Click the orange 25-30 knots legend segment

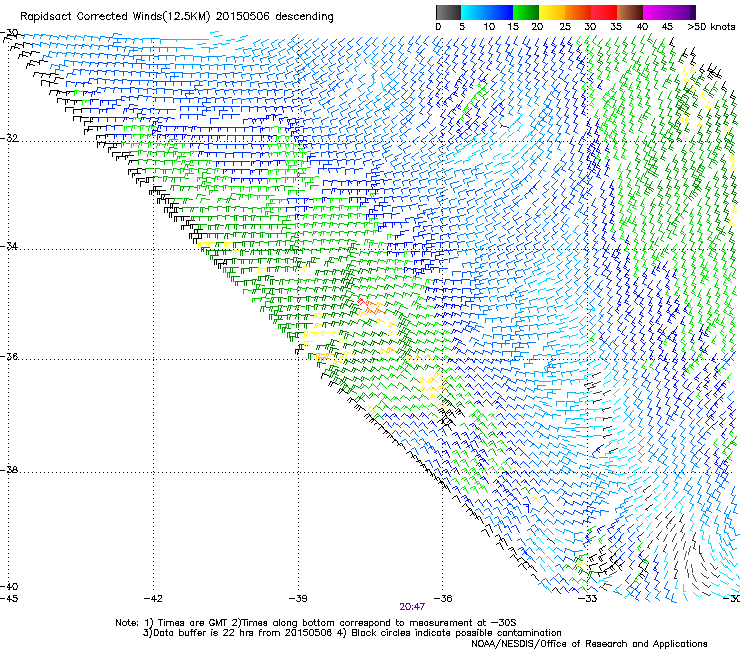[578, 12]
